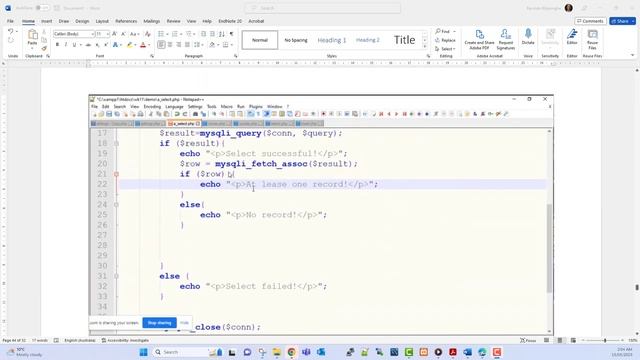Switch to the References tab
Screen dimensions: 640x360
126,21
